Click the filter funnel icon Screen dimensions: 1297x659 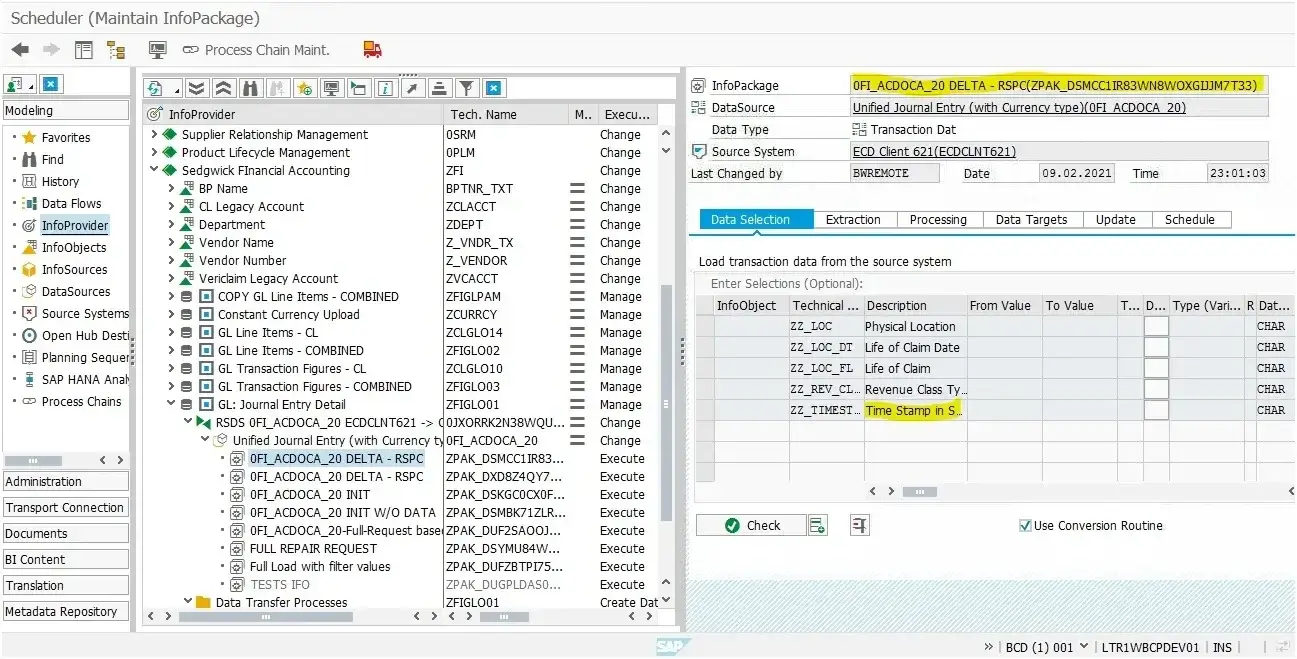coord(466,88)
